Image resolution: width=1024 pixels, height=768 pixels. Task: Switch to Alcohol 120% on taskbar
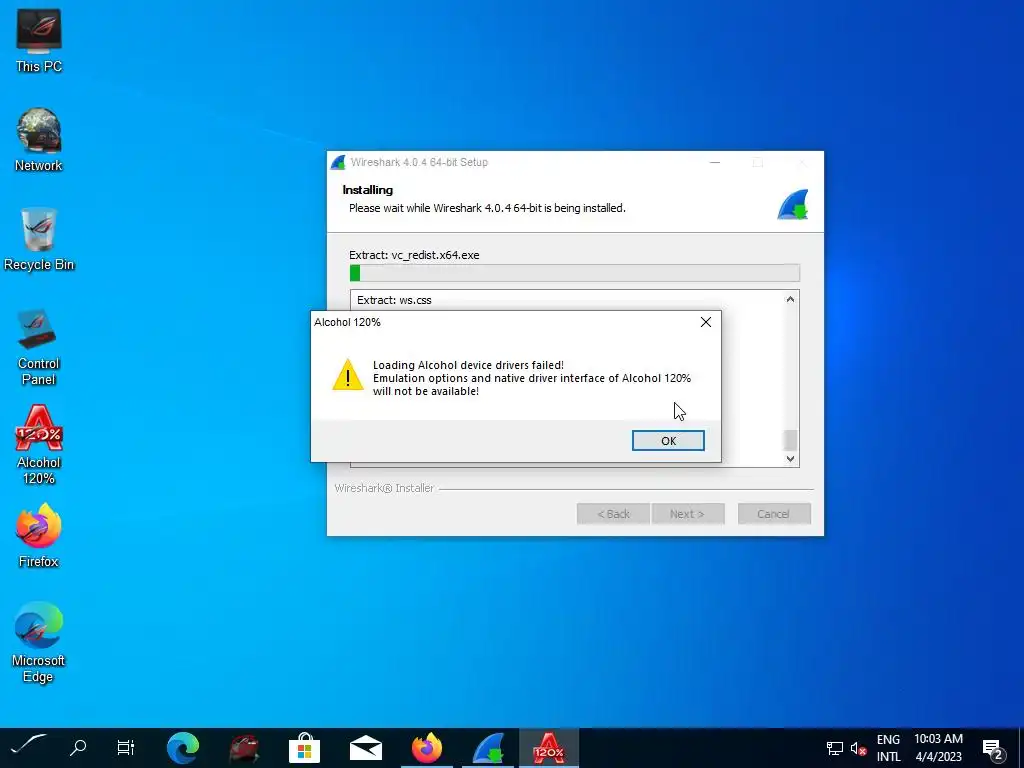[549, 748]
